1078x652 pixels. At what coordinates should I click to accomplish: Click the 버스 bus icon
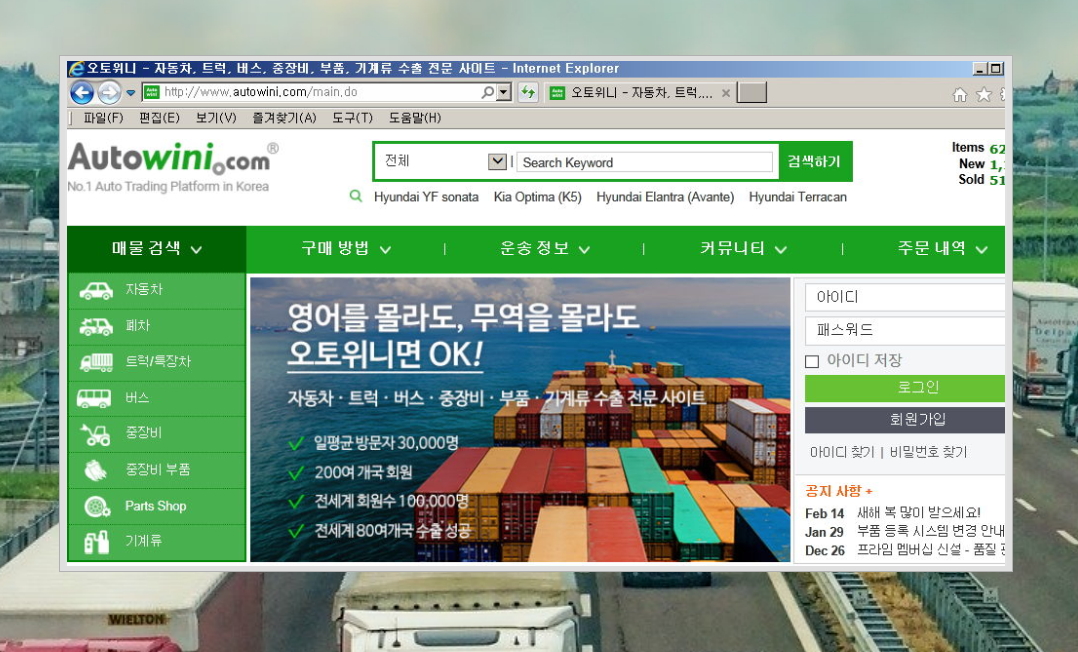[x=94, y=398]
